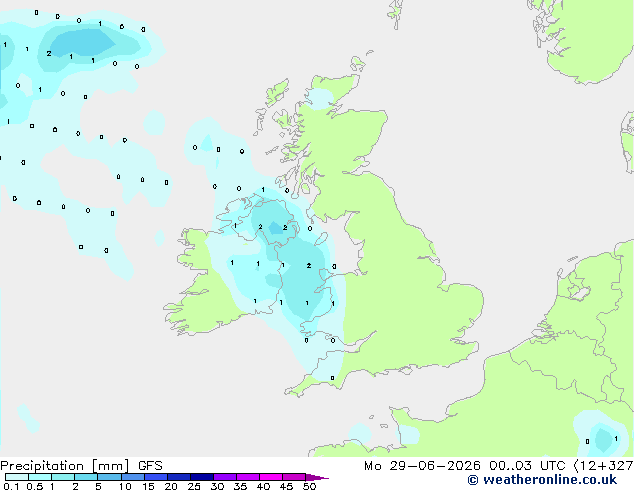Screen dimensions: 634x490
Task: Click the legend label '30'
Action: pyautogui.click(x=217, y=486)
